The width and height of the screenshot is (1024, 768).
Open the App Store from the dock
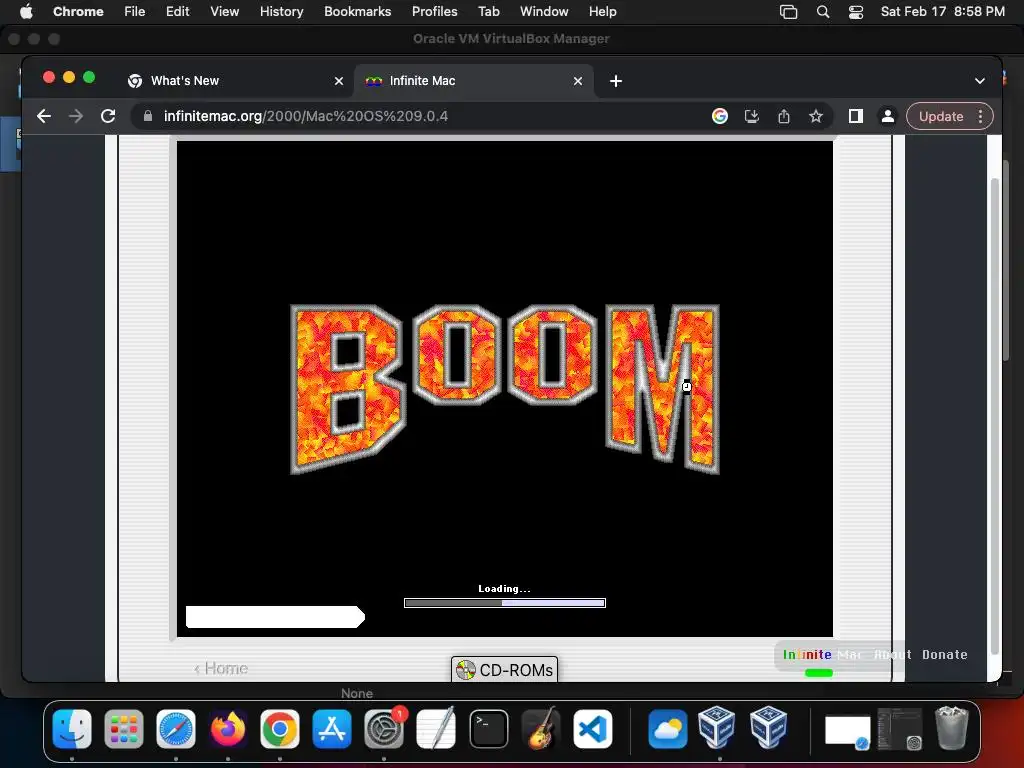332,729
